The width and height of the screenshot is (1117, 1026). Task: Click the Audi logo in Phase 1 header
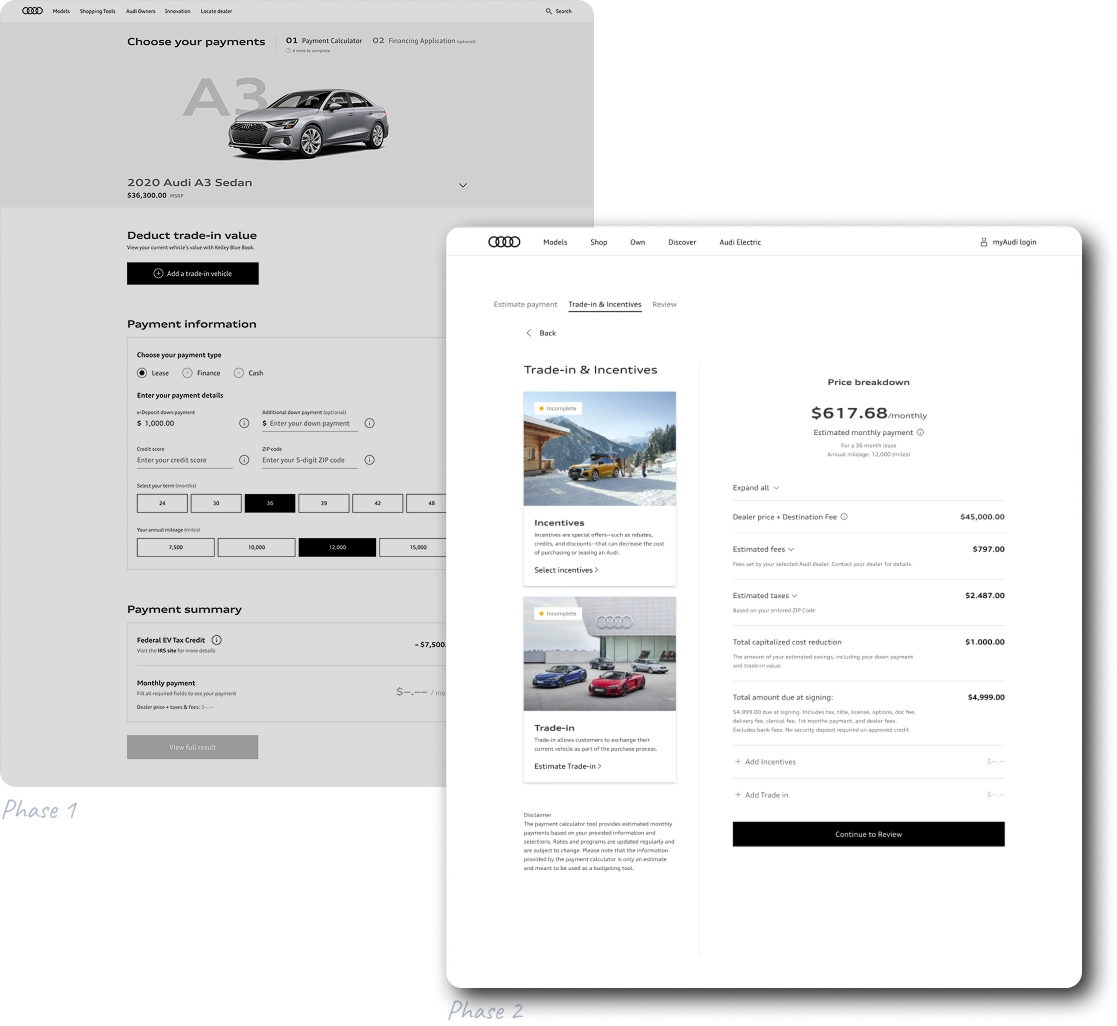tap(32, 11)
